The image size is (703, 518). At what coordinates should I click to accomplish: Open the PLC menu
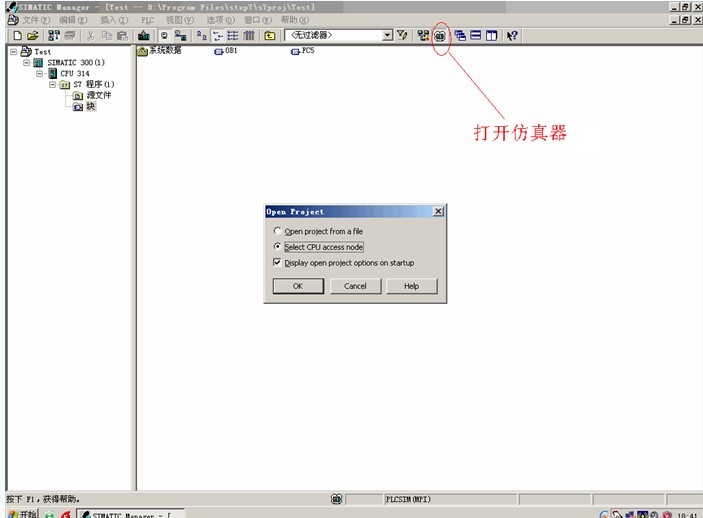148,20
